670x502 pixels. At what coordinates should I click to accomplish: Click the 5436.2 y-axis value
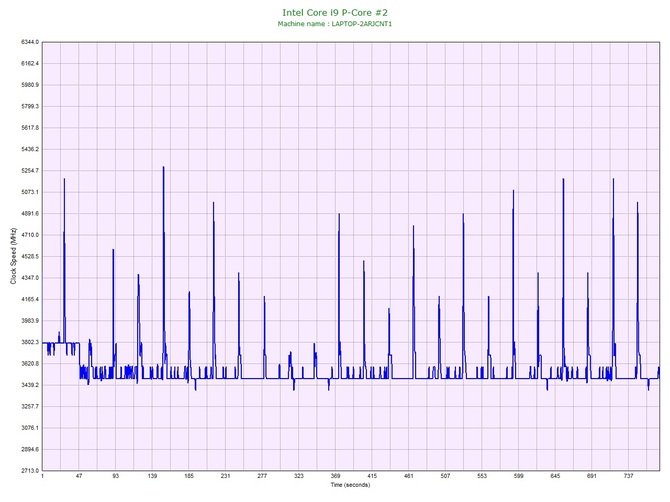30,150
